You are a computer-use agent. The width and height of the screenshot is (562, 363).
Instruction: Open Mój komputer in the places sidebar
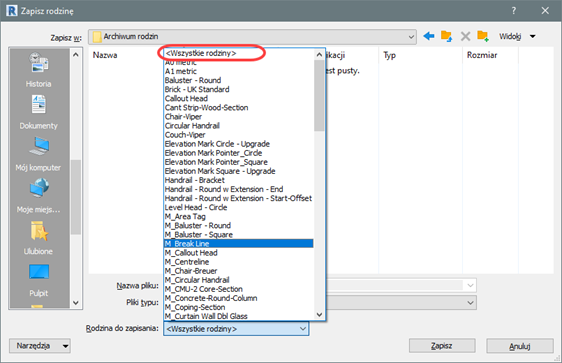point(39,153)
